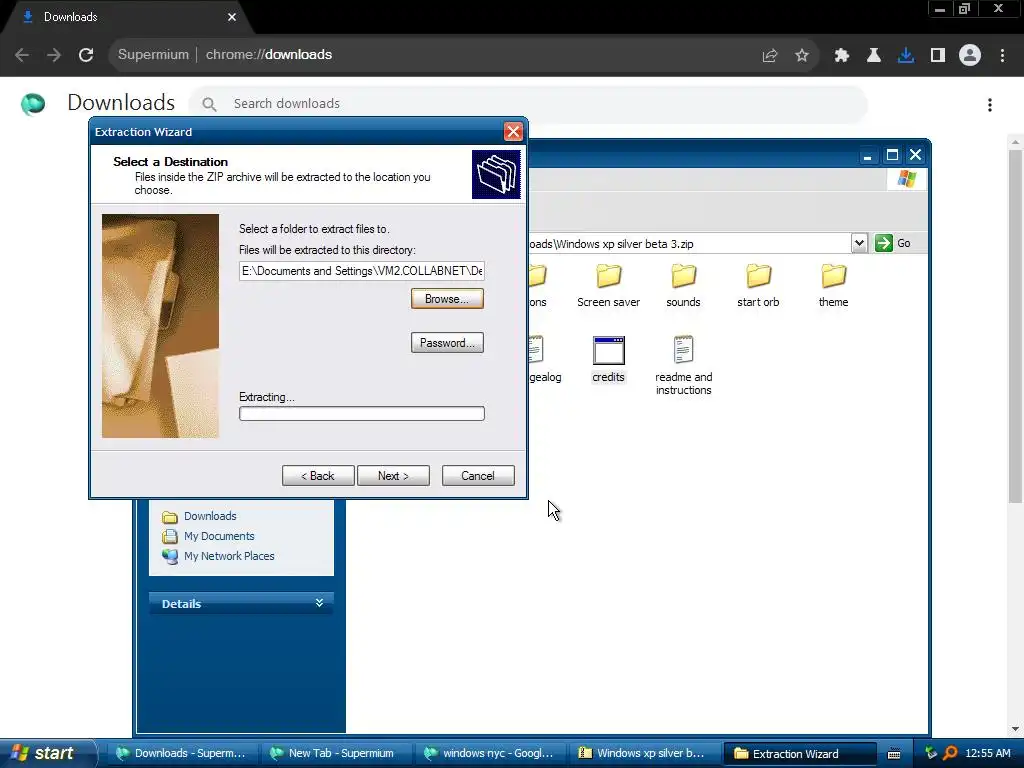Image resolution: width=1024 pixels, height=768 pixels.
Task: Click the taskbar clock showing 12:55 AM
Action: tap(988, 754)
